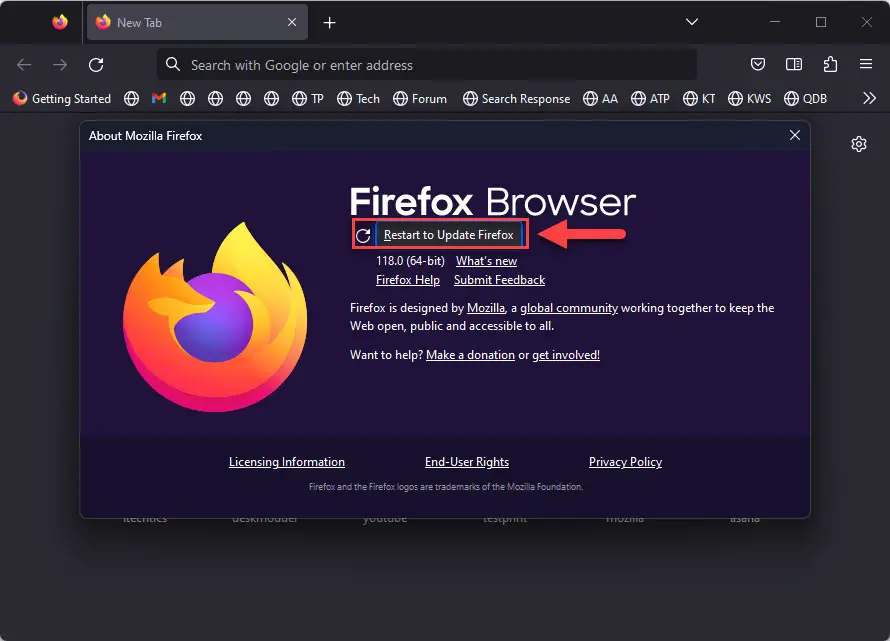890x641 pixels.
Task: Open the QDB bookmark
Action: (x=805, y=99)
